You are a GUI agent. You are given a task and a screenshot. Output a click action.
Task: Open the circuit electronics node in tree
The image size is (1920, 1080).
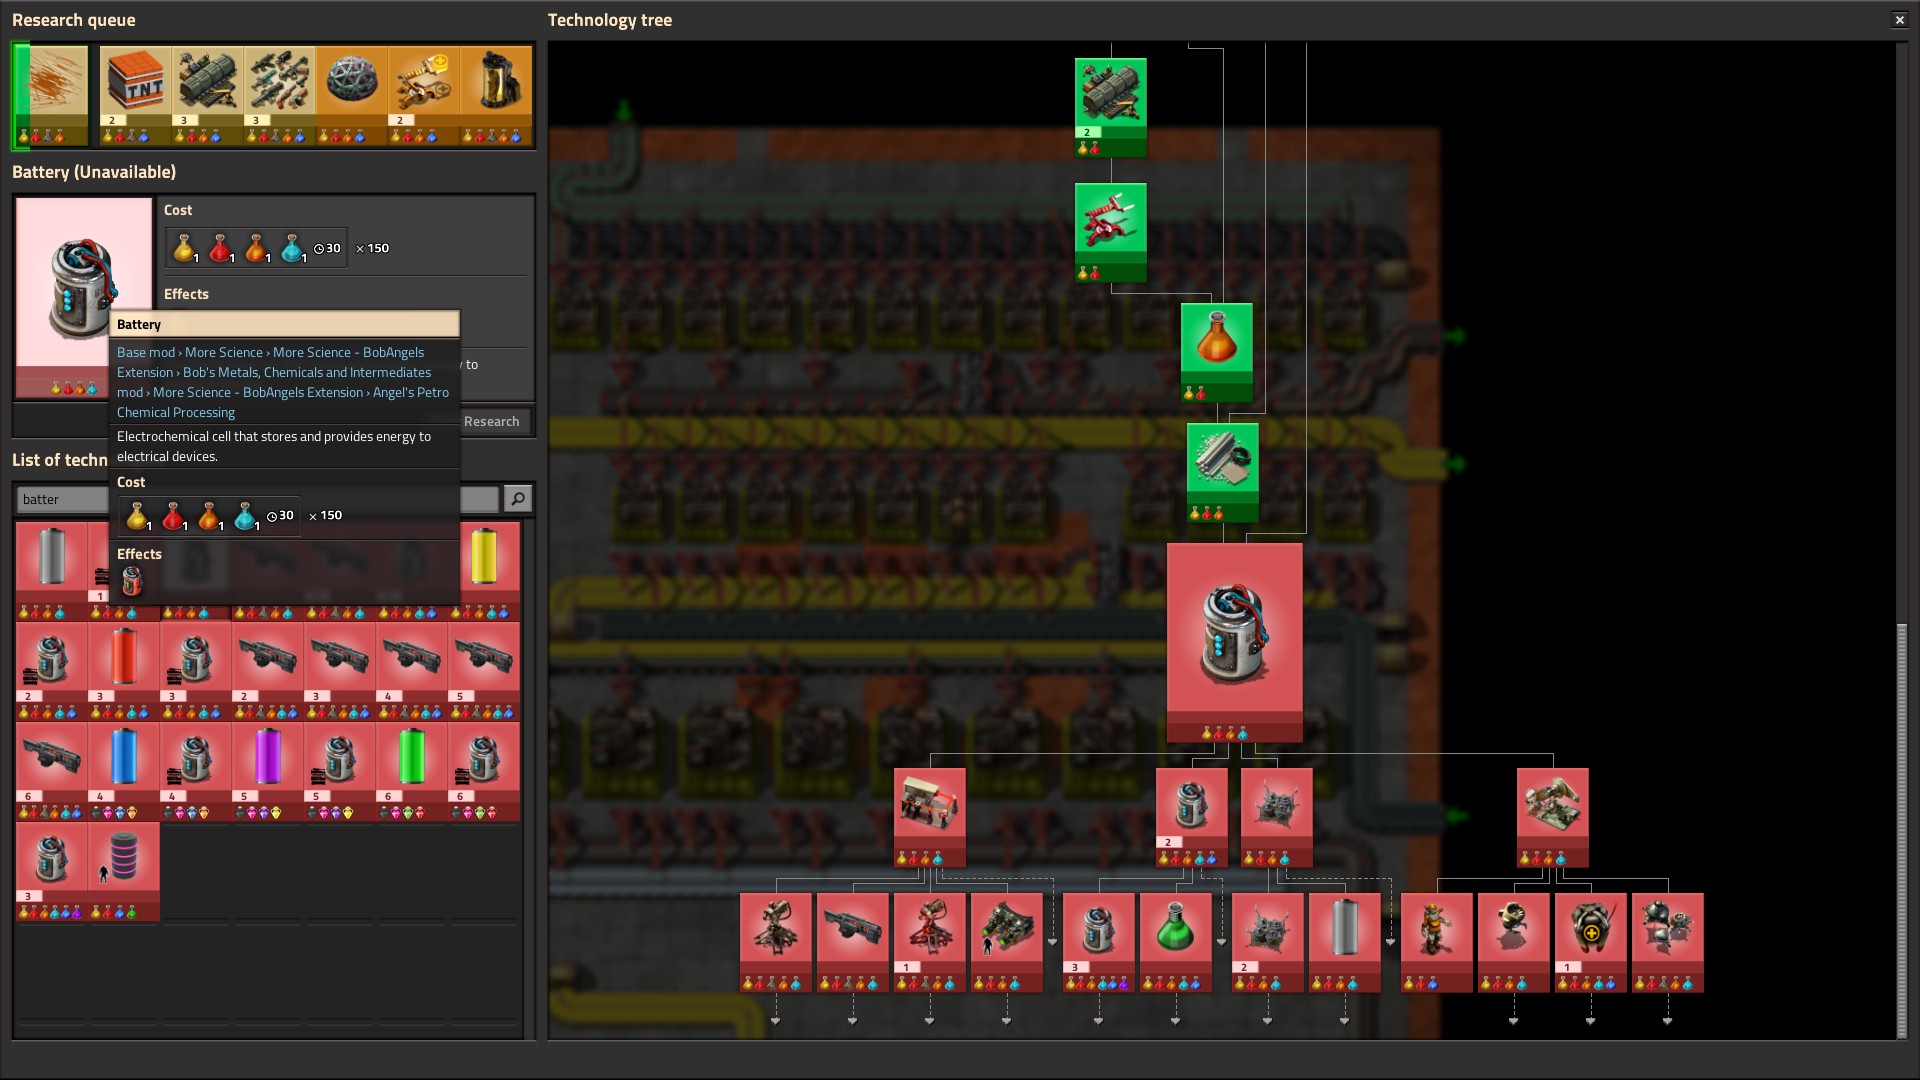[x=1276, y=817]
